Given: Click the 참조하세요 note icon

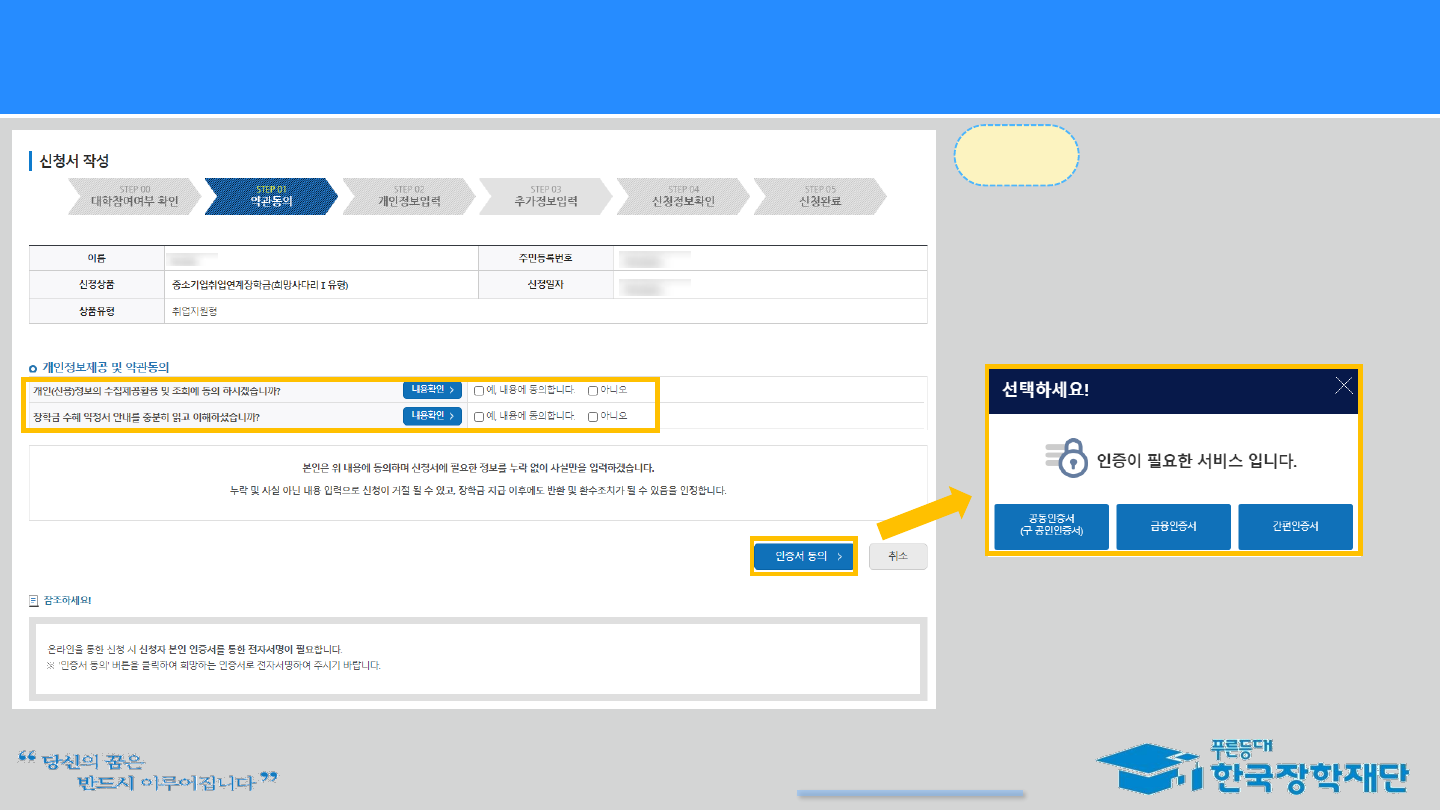Looking at the screenshot, I should click(x=34, y=601).
